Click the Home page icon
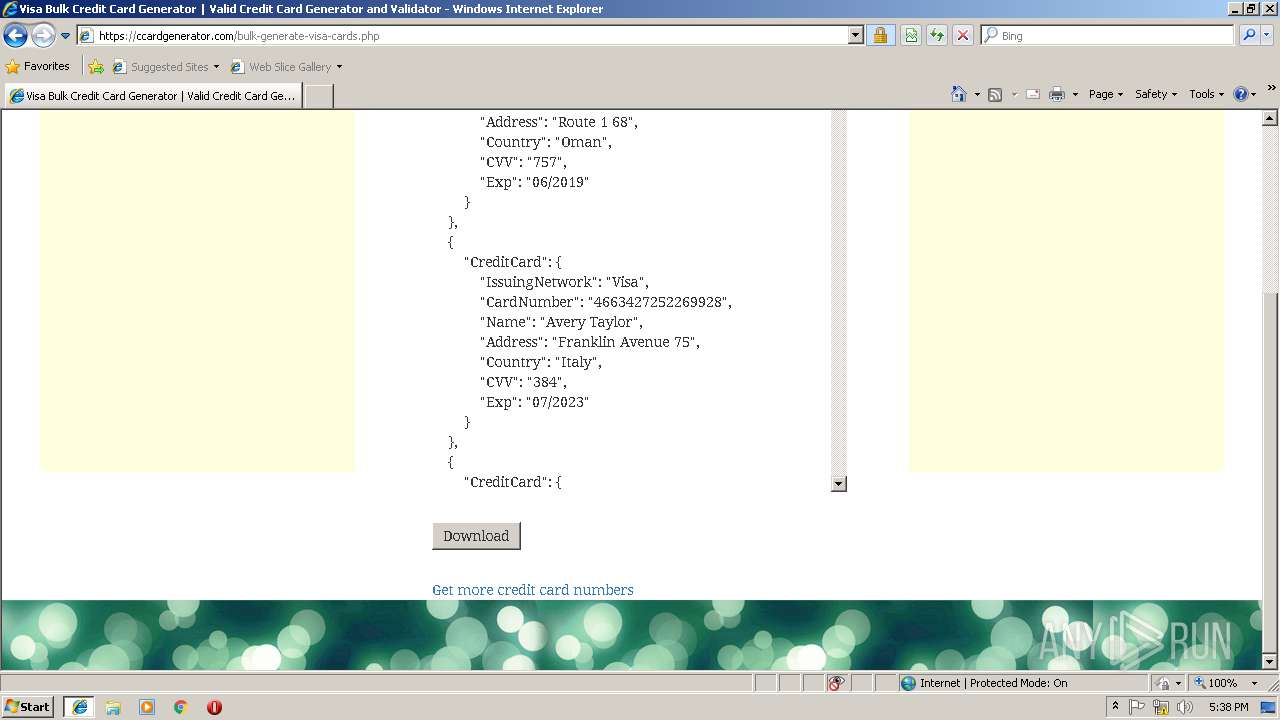The image size is (1280, 720). point(959,94)
